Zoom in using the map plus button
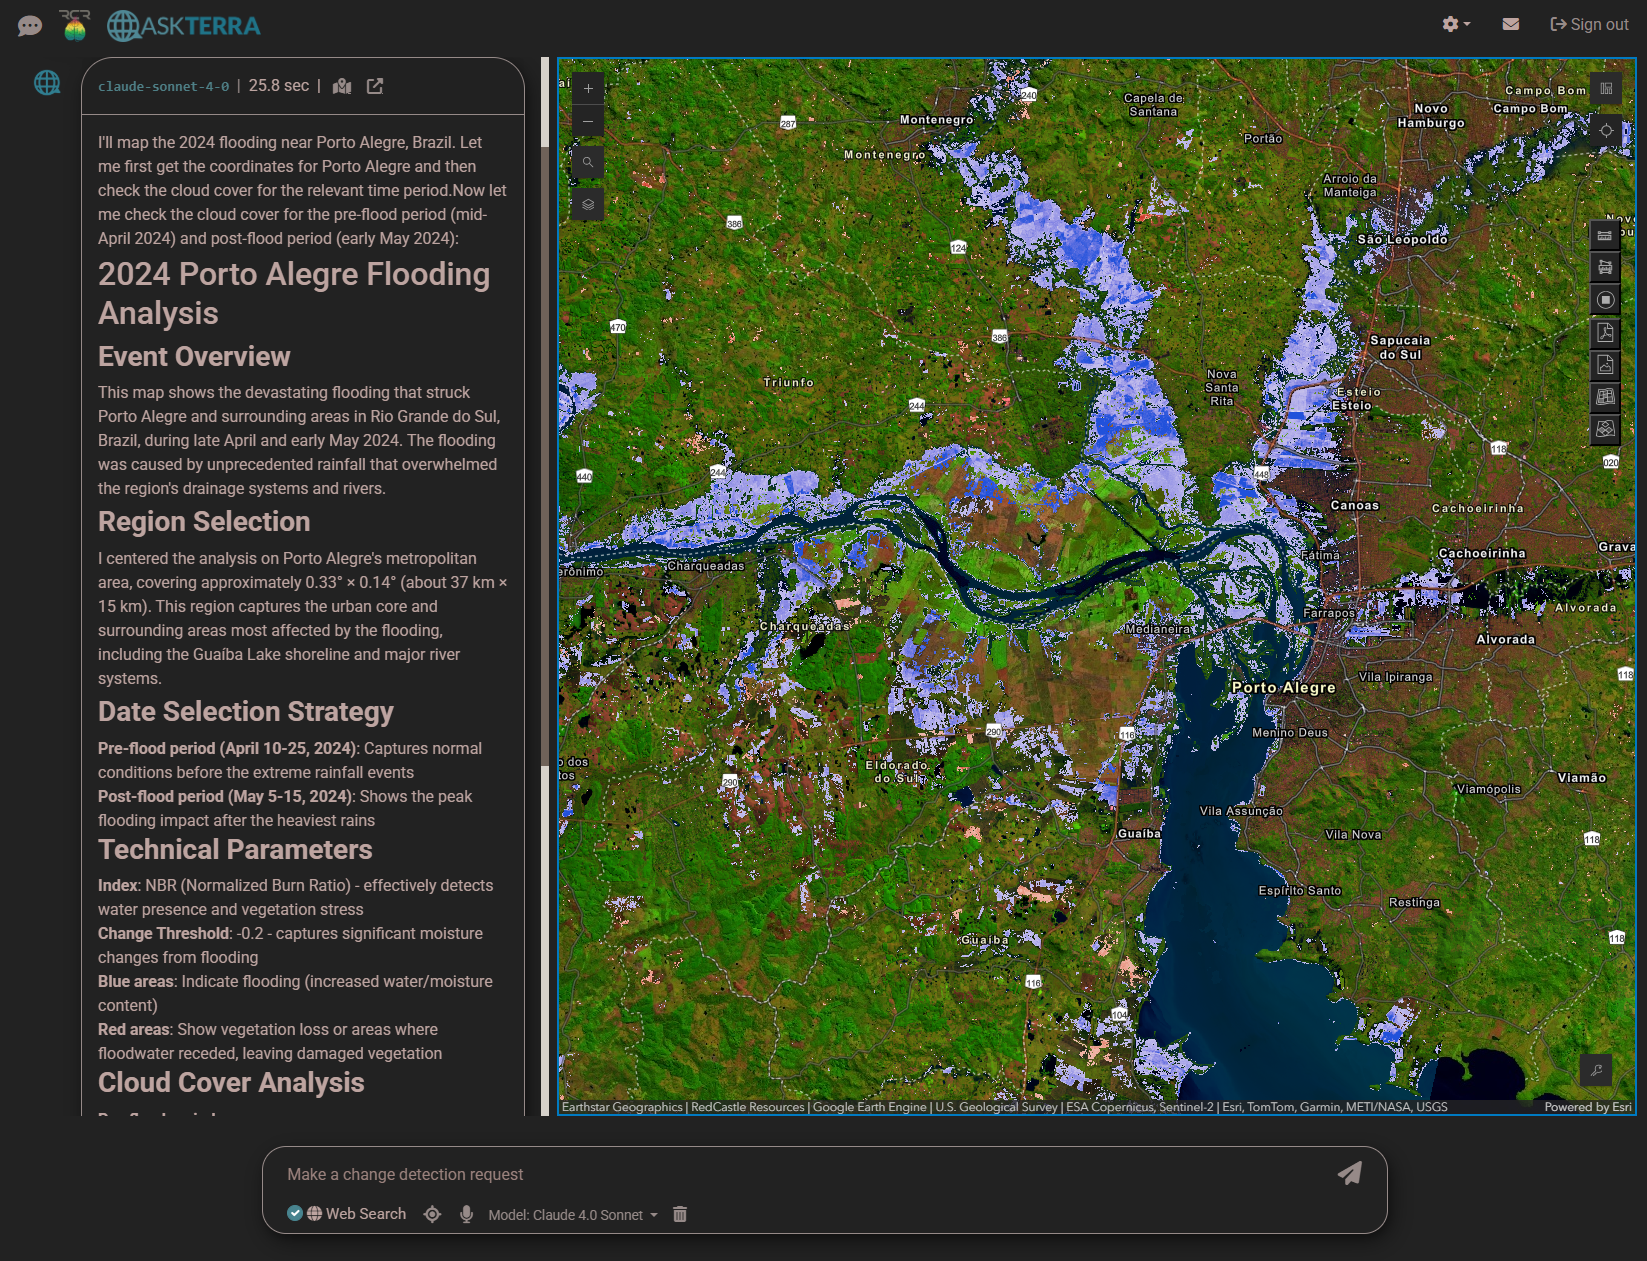The width and height of the screenshot is (1647, 1261). click(x=588, y=89)
